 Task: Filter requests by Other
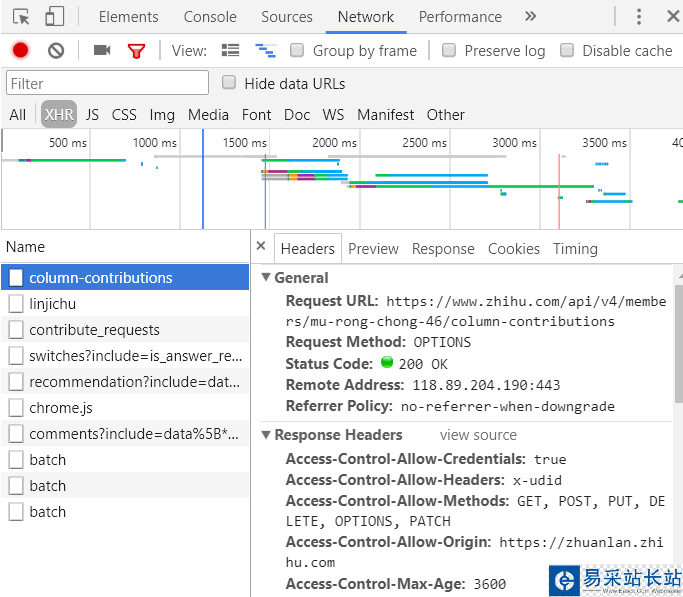tap(445, 115)
